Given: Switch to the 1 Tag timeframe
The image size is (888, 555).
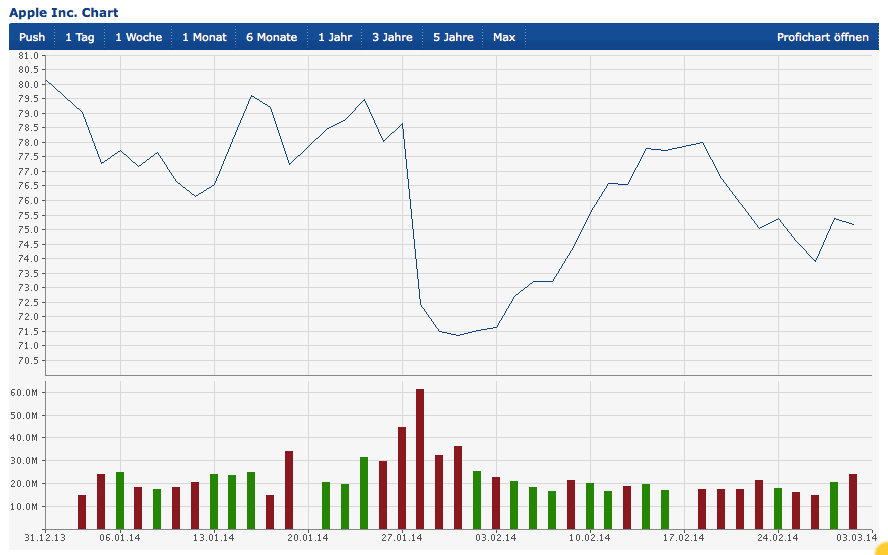Looking at the screenshot, I should [80, 37].
